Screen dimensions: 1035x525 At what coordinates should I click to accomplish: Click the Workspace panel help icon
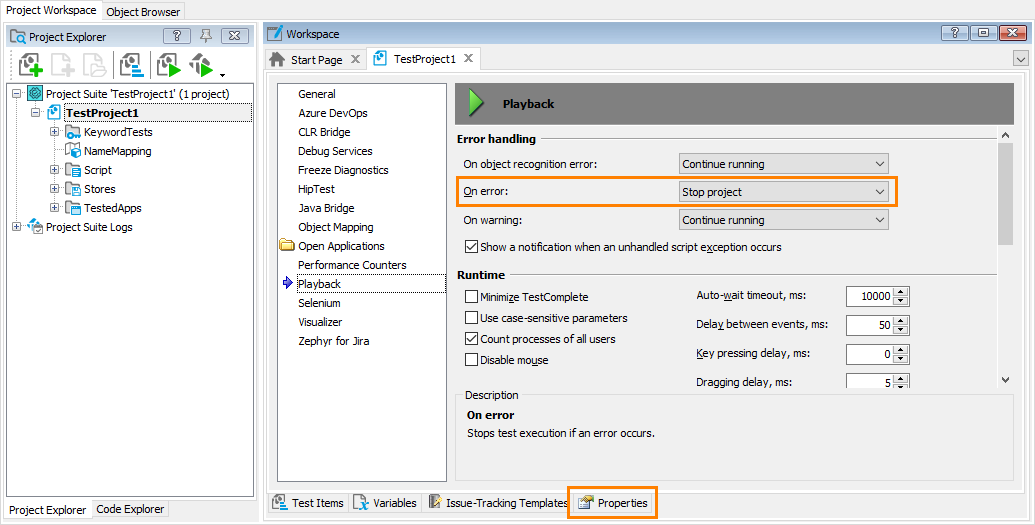tap(954, 33)
